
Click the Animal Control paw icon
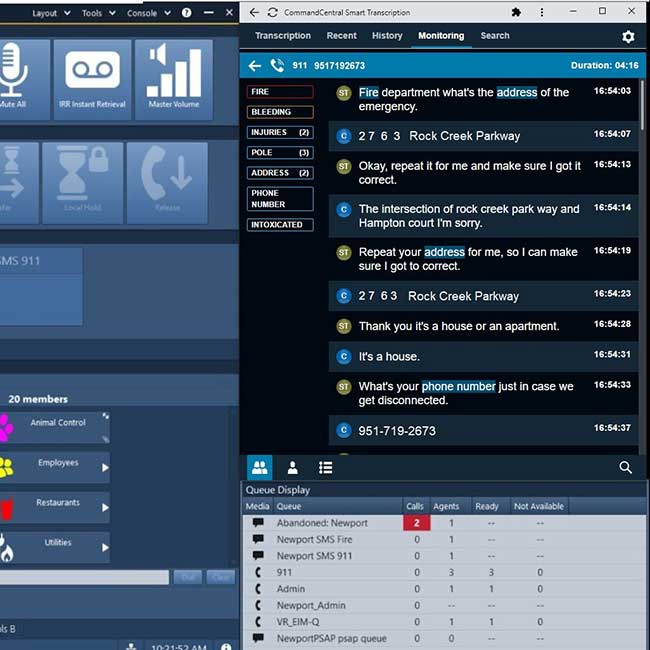point(6,428)
